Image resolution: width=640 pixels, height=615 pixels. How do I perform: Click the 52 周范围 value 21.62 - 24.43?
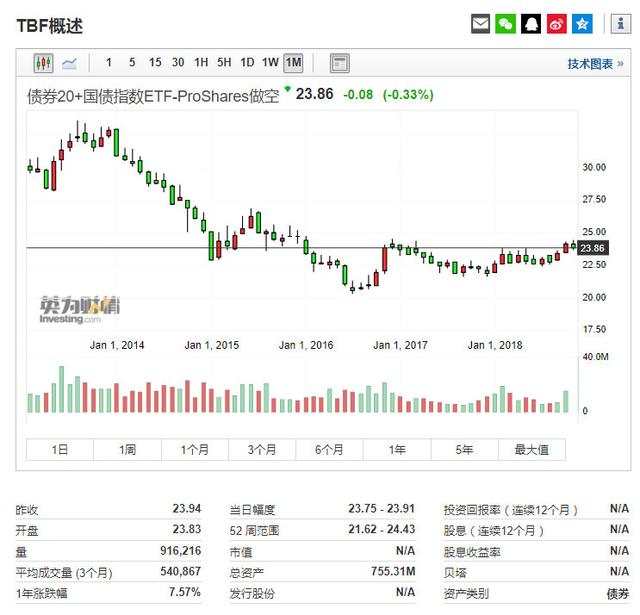click(381, 529)
